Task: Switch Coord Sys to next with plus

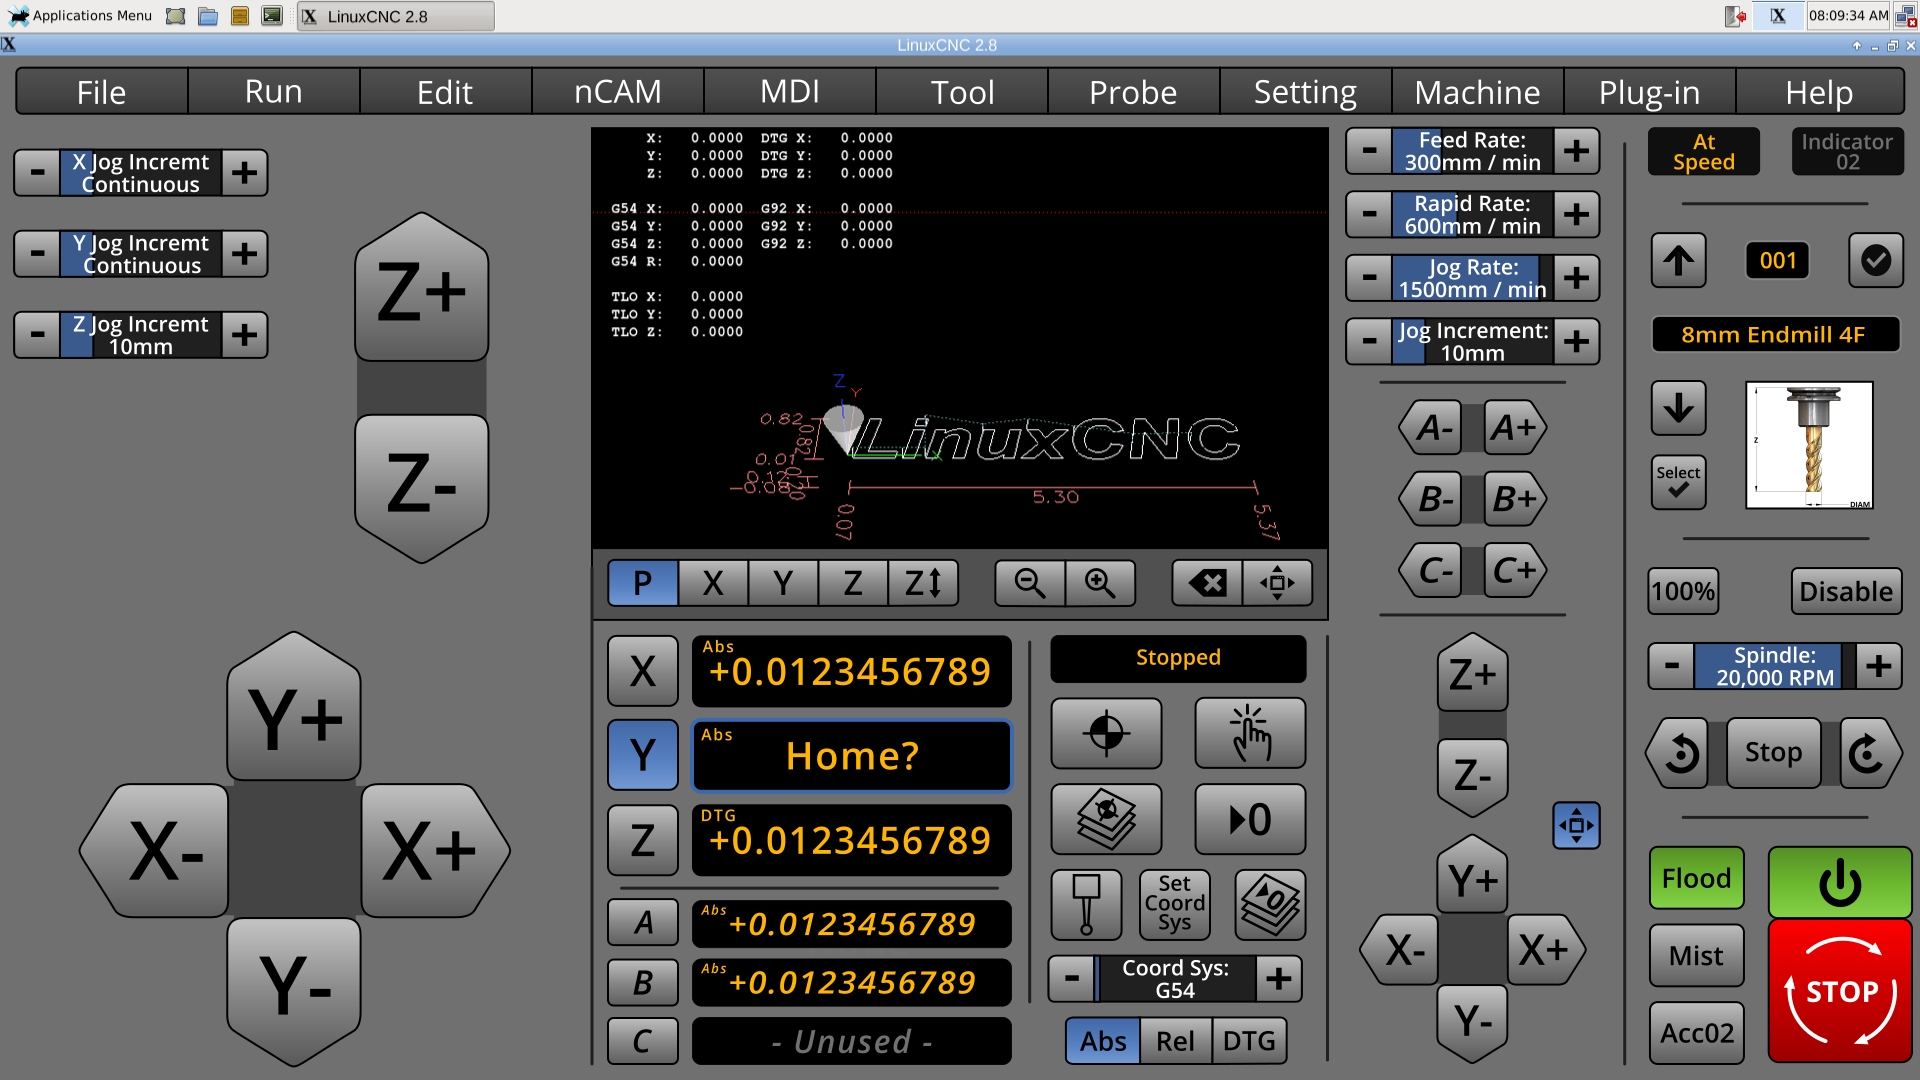Action: point(1279,979)
